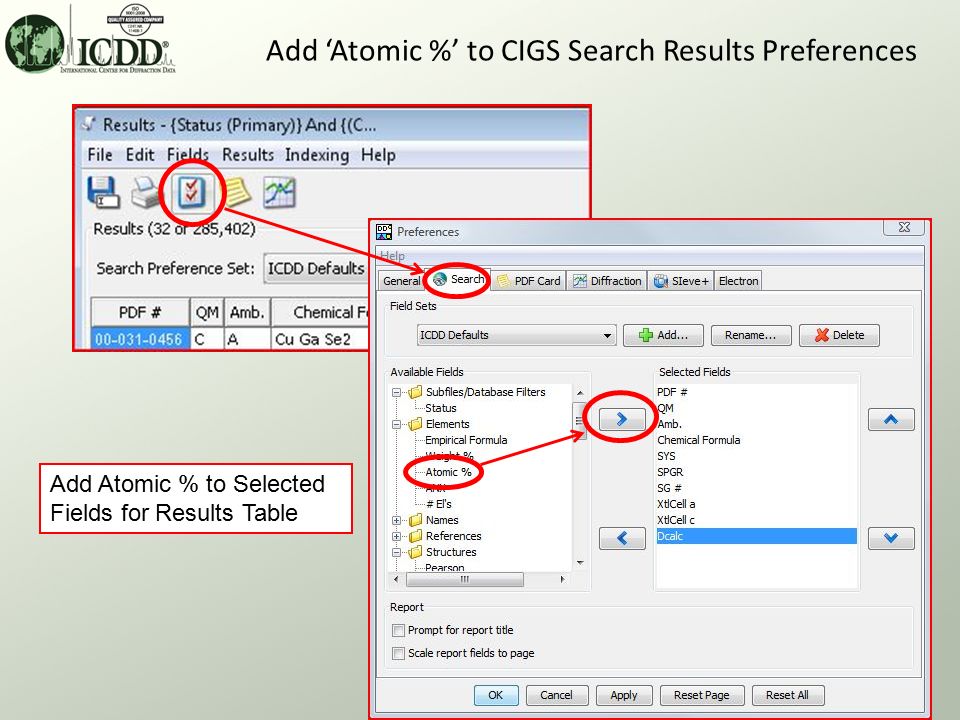Switch to the General tab
This screenshot has height=720, width=960.
point(401,281)
